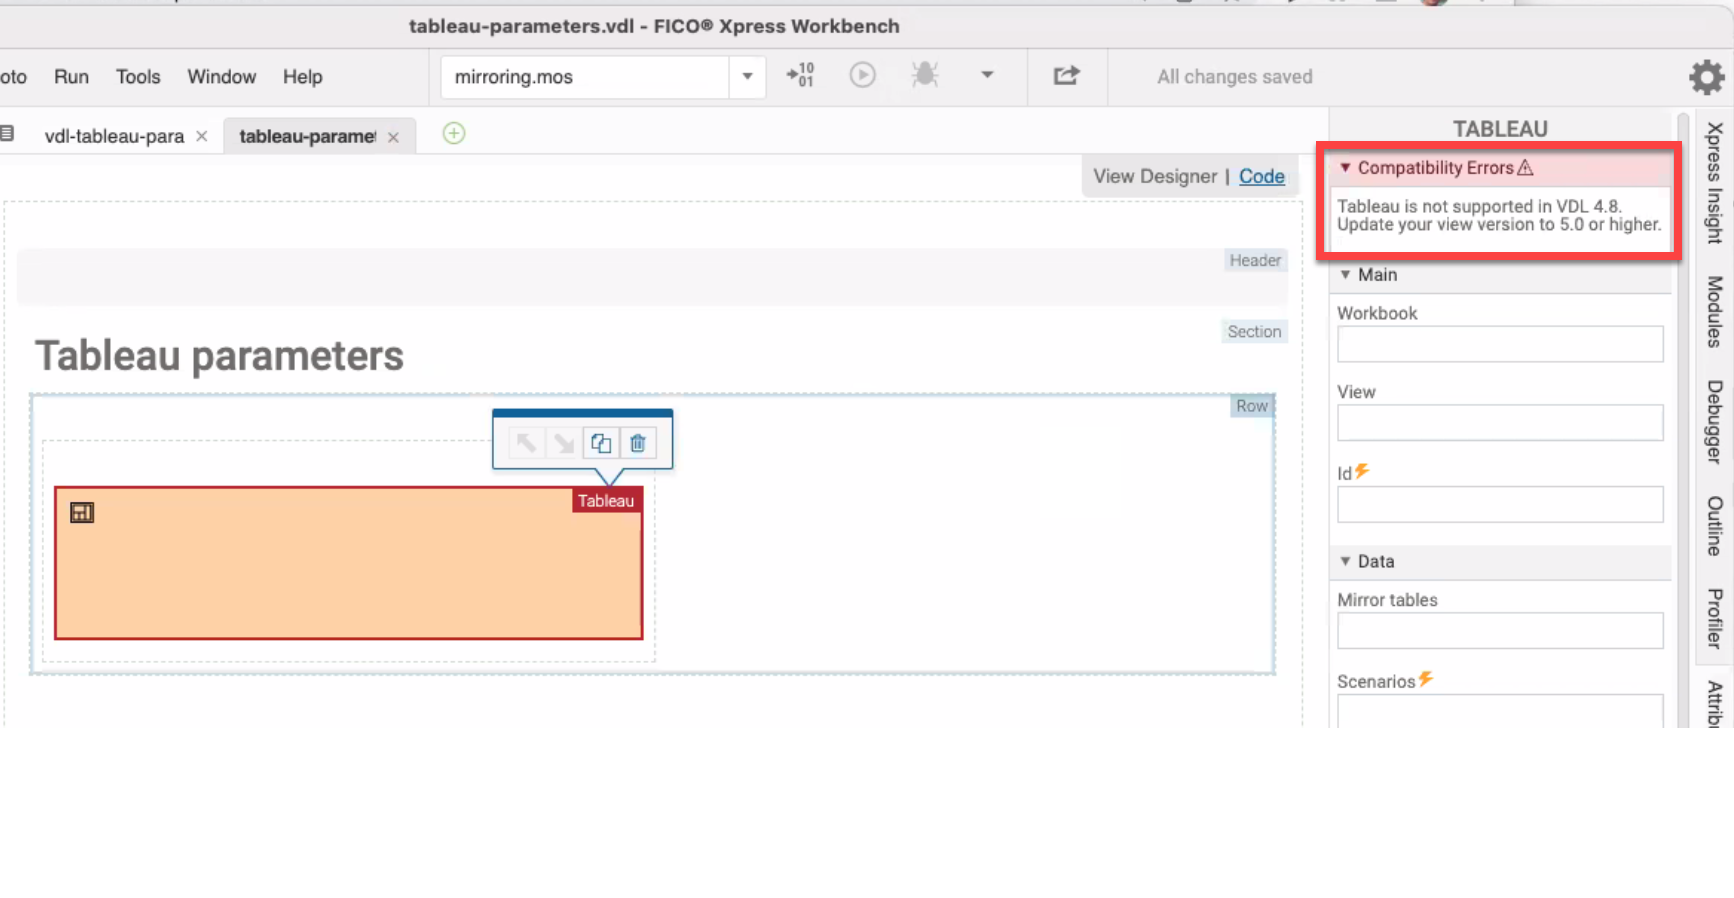Image resolution: width=1734 pixels, height=898 pixels.
Task: Click the green add new tab icon
Action: [x=454, y=134]
